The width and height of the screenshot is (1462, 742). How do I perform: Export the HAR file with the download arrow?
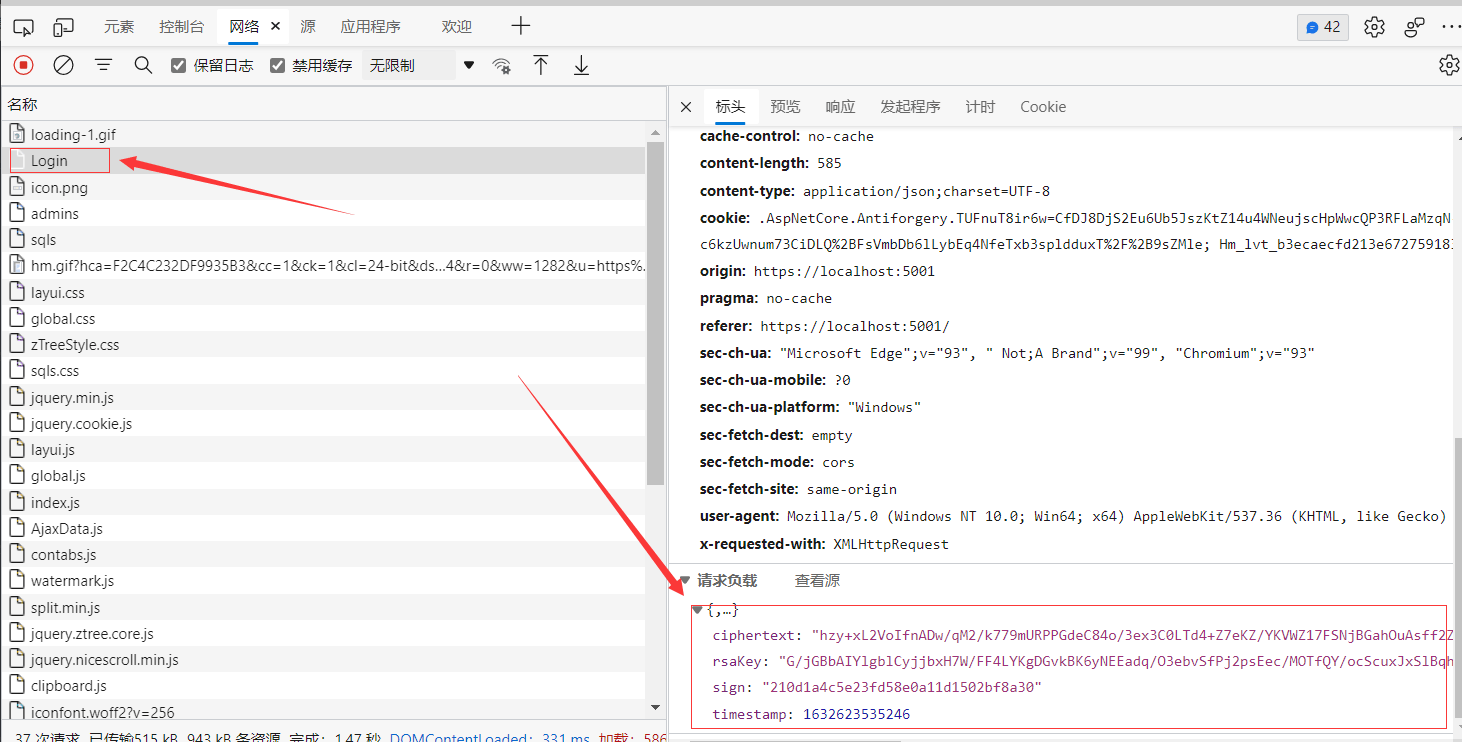pos(581,65)
